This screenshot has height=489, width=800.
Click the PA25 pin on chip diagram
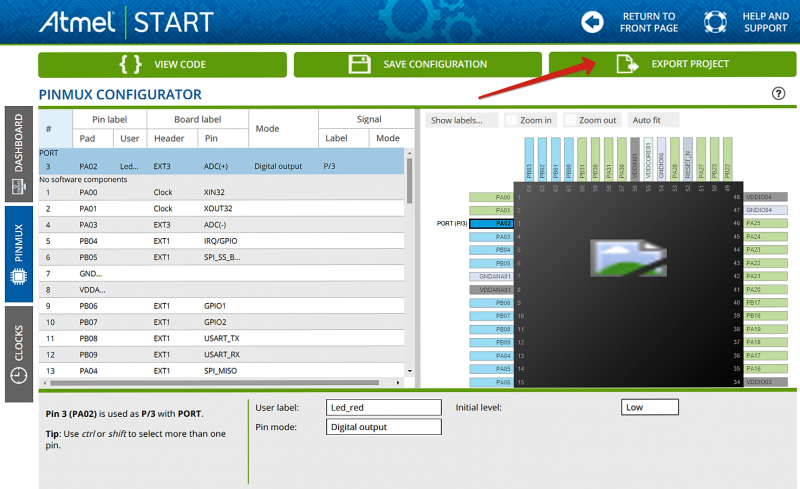coord(765,223)
